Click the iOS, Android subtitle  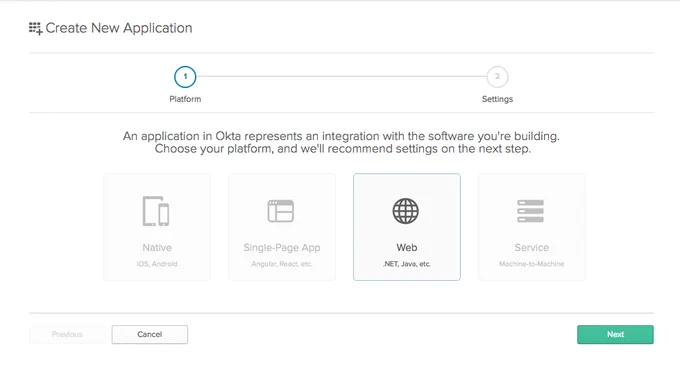(x=157, y=264)
